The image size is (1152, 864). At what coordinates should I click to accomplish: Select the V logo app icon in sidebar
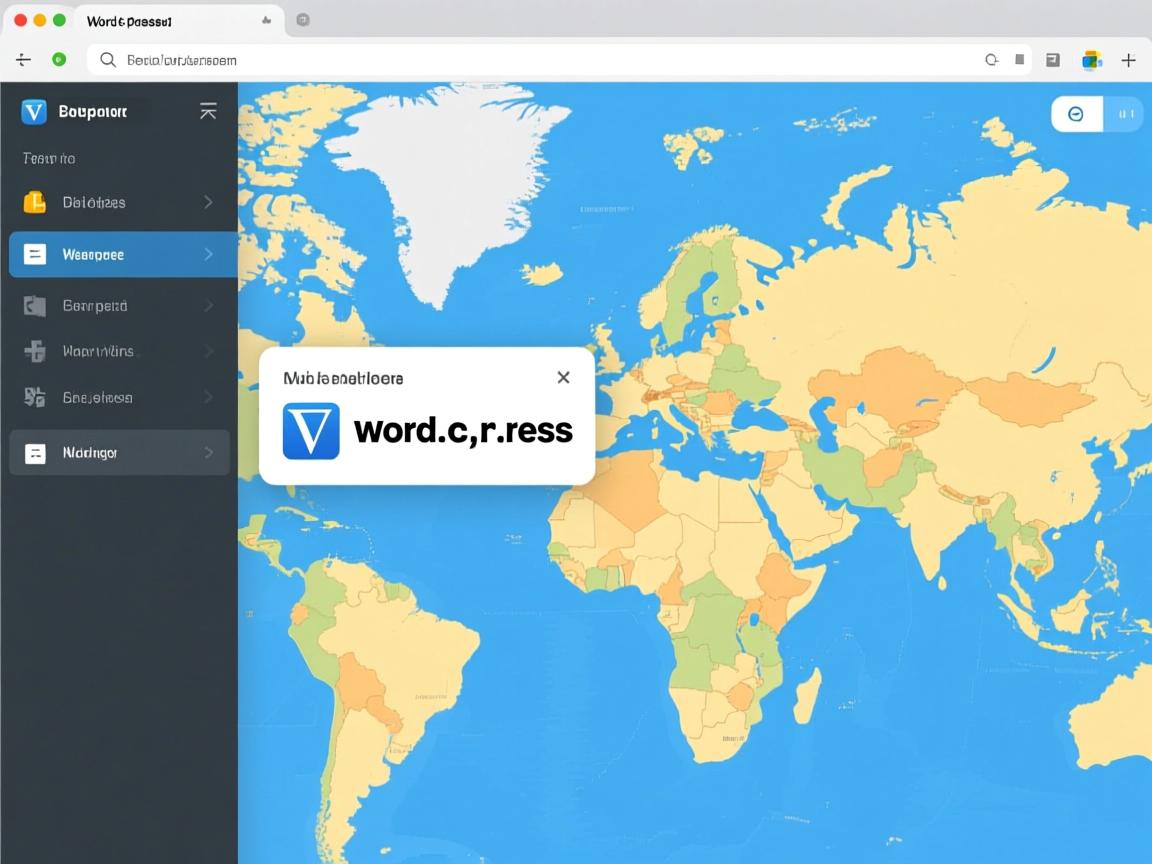[x=34, y=111]
